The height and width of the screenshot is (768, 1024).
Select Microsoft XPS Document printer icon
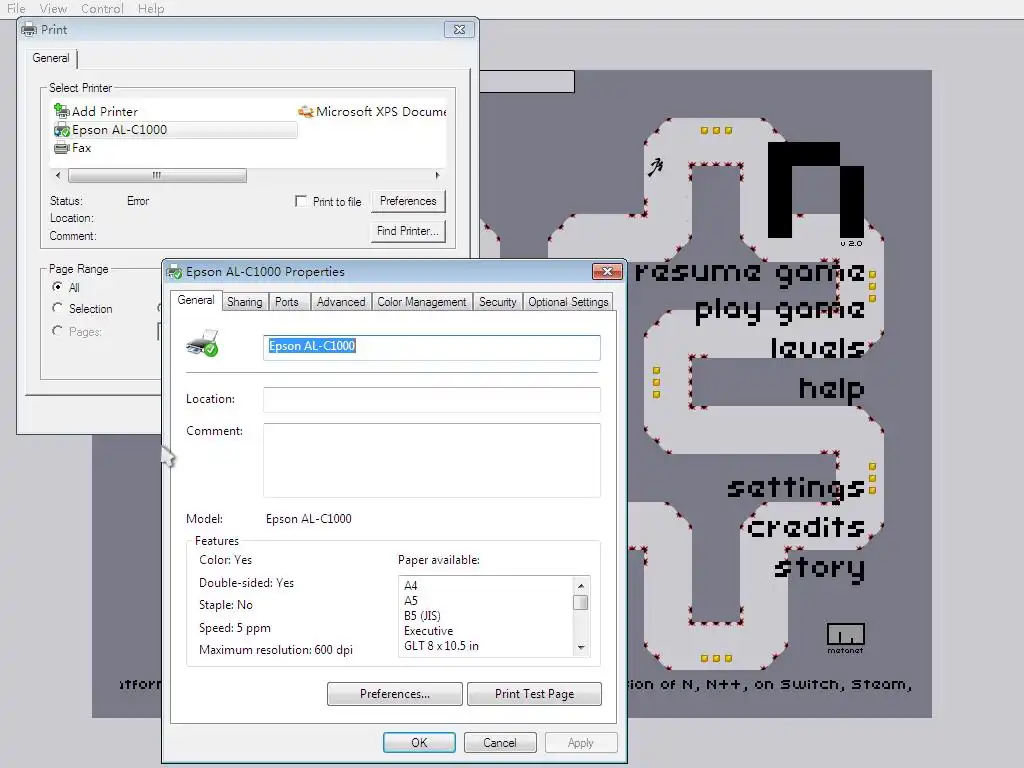(306, 112)
